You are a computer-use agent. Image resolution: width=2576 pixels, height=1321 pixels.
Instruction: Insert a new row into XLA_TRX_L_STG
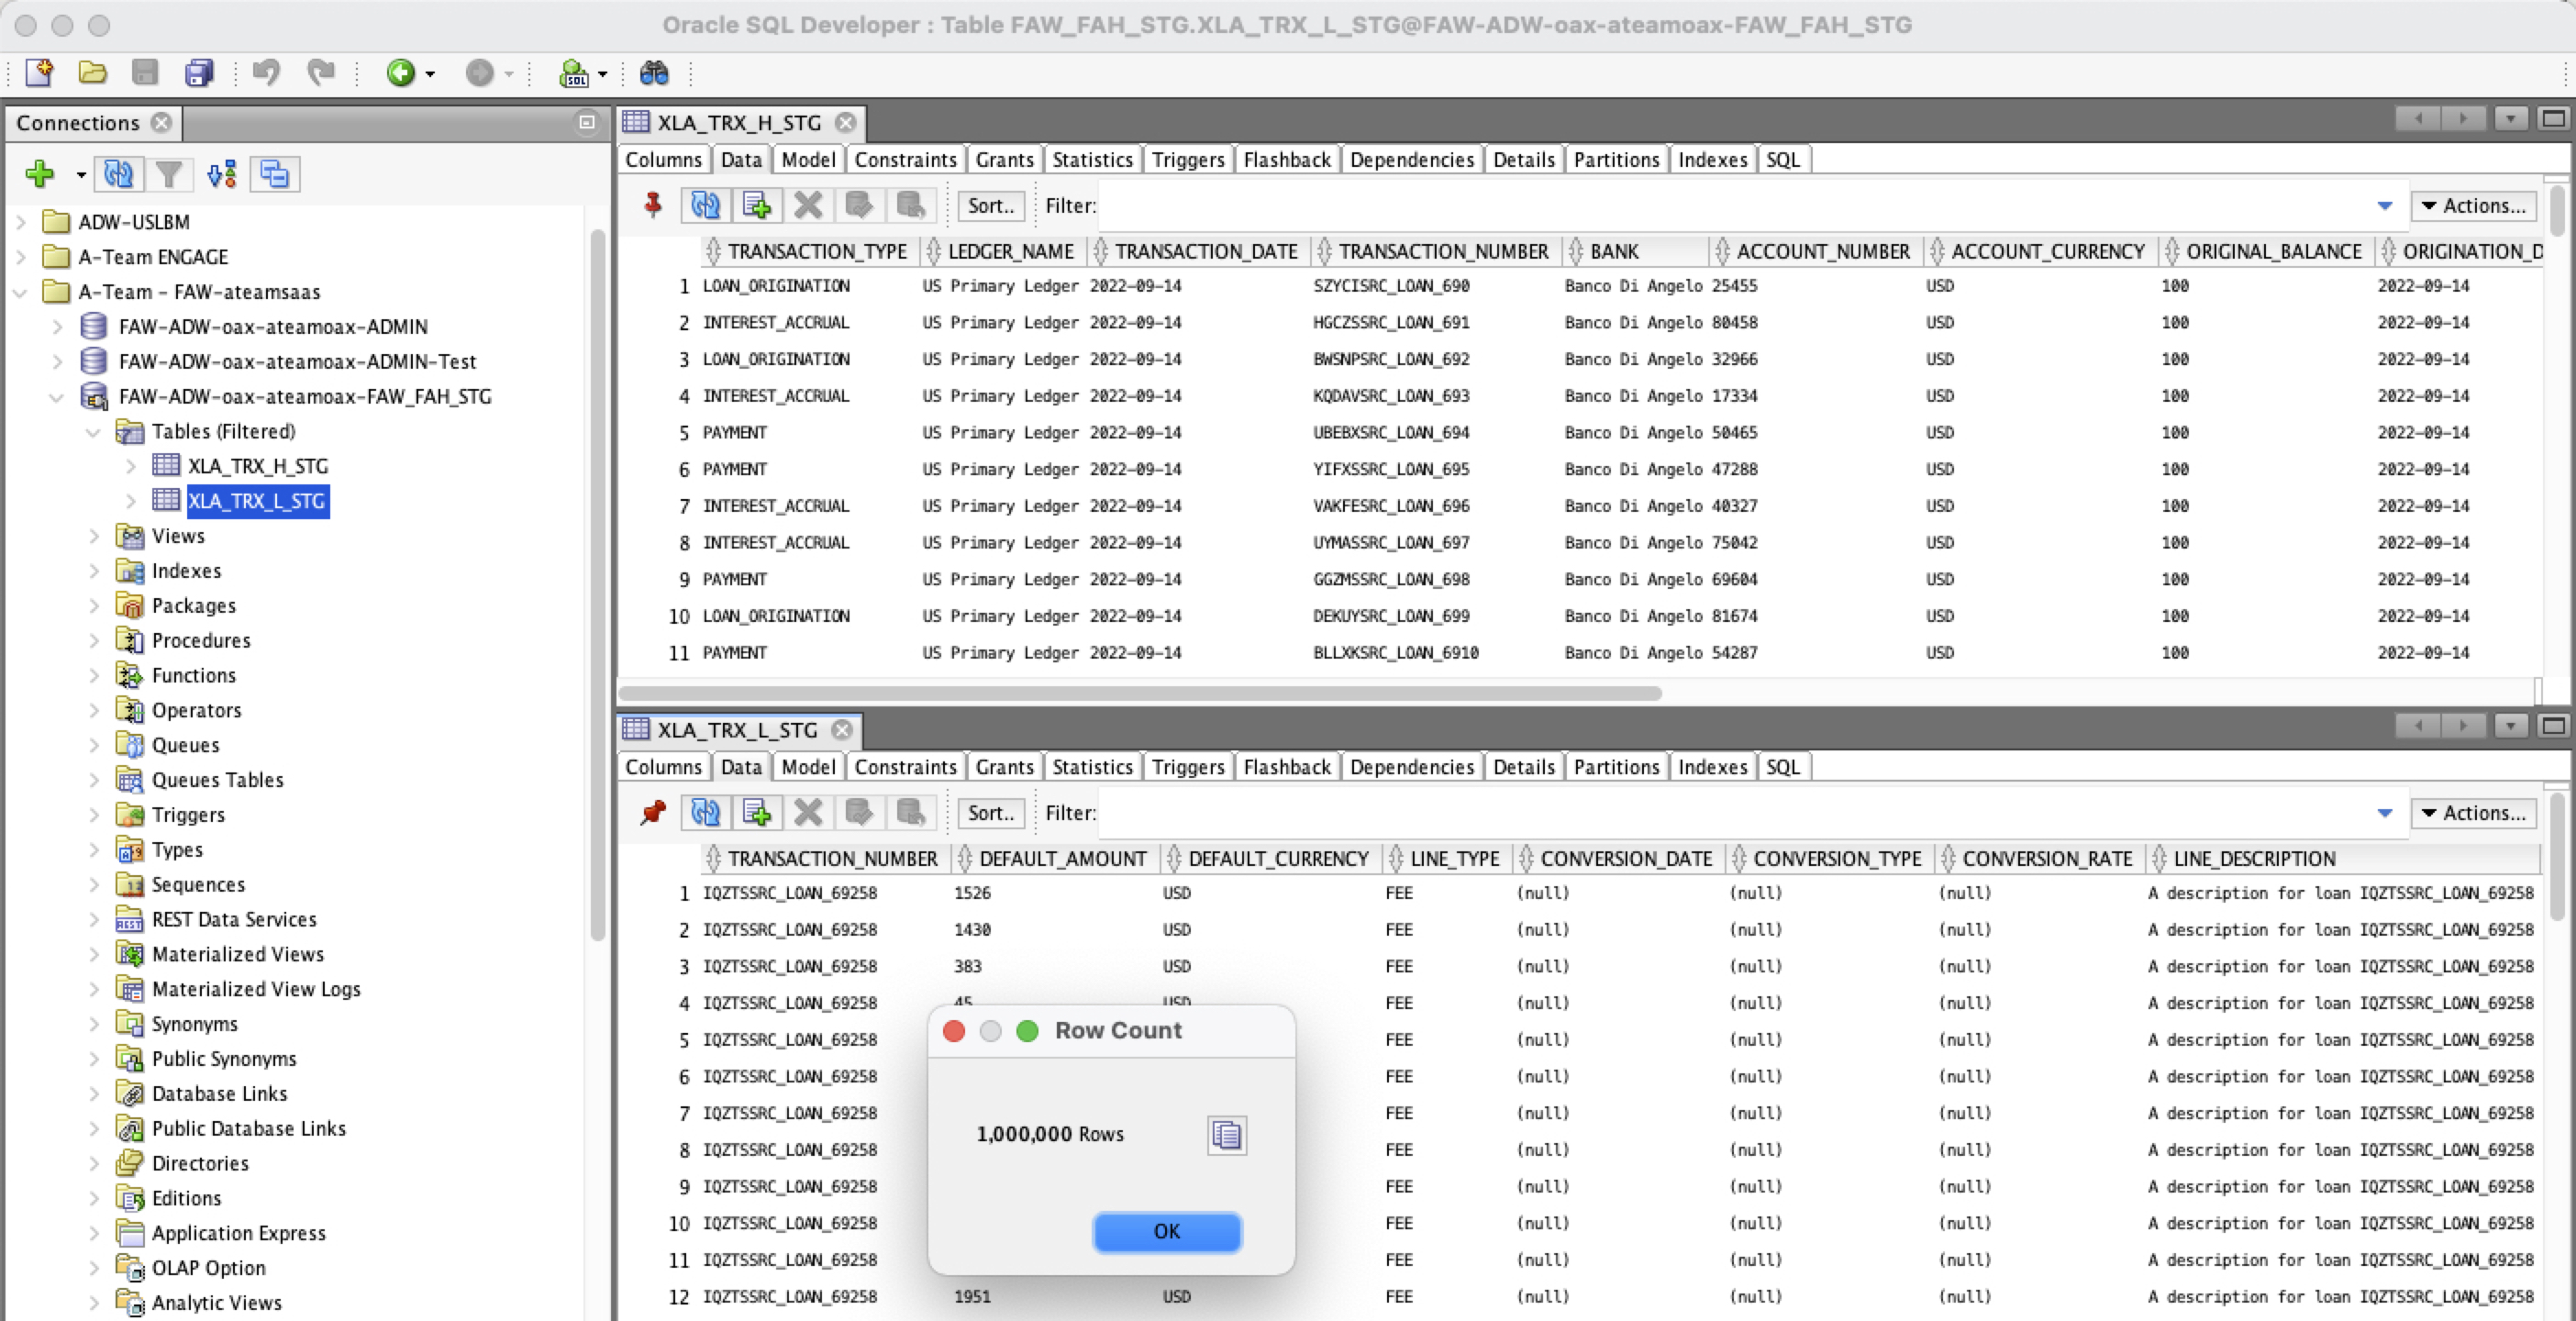tap(758, 812)
